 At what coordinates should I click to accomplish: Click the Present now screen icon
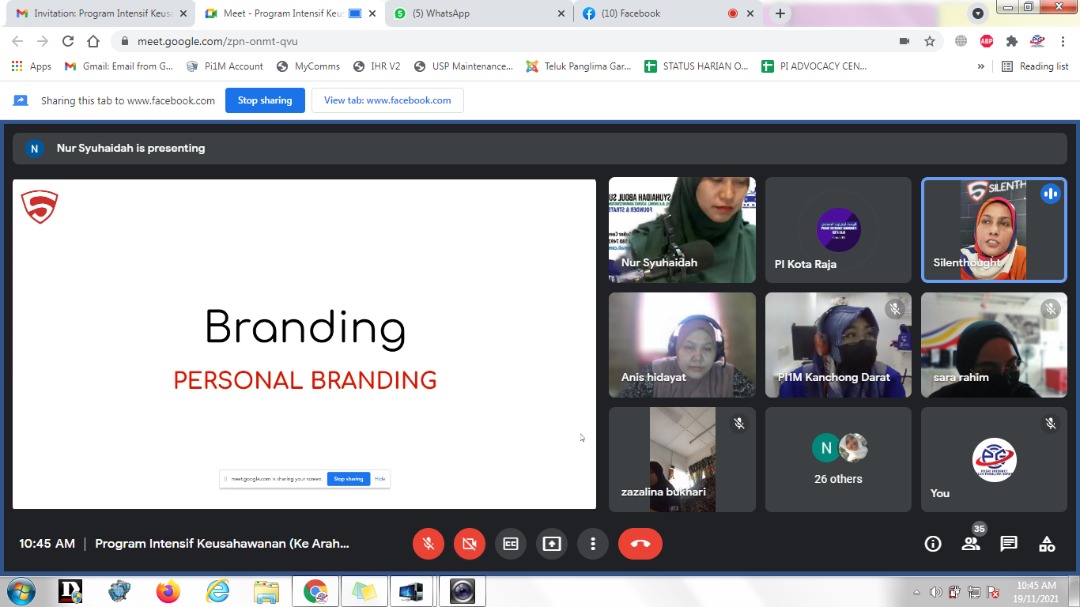[551, 544]
